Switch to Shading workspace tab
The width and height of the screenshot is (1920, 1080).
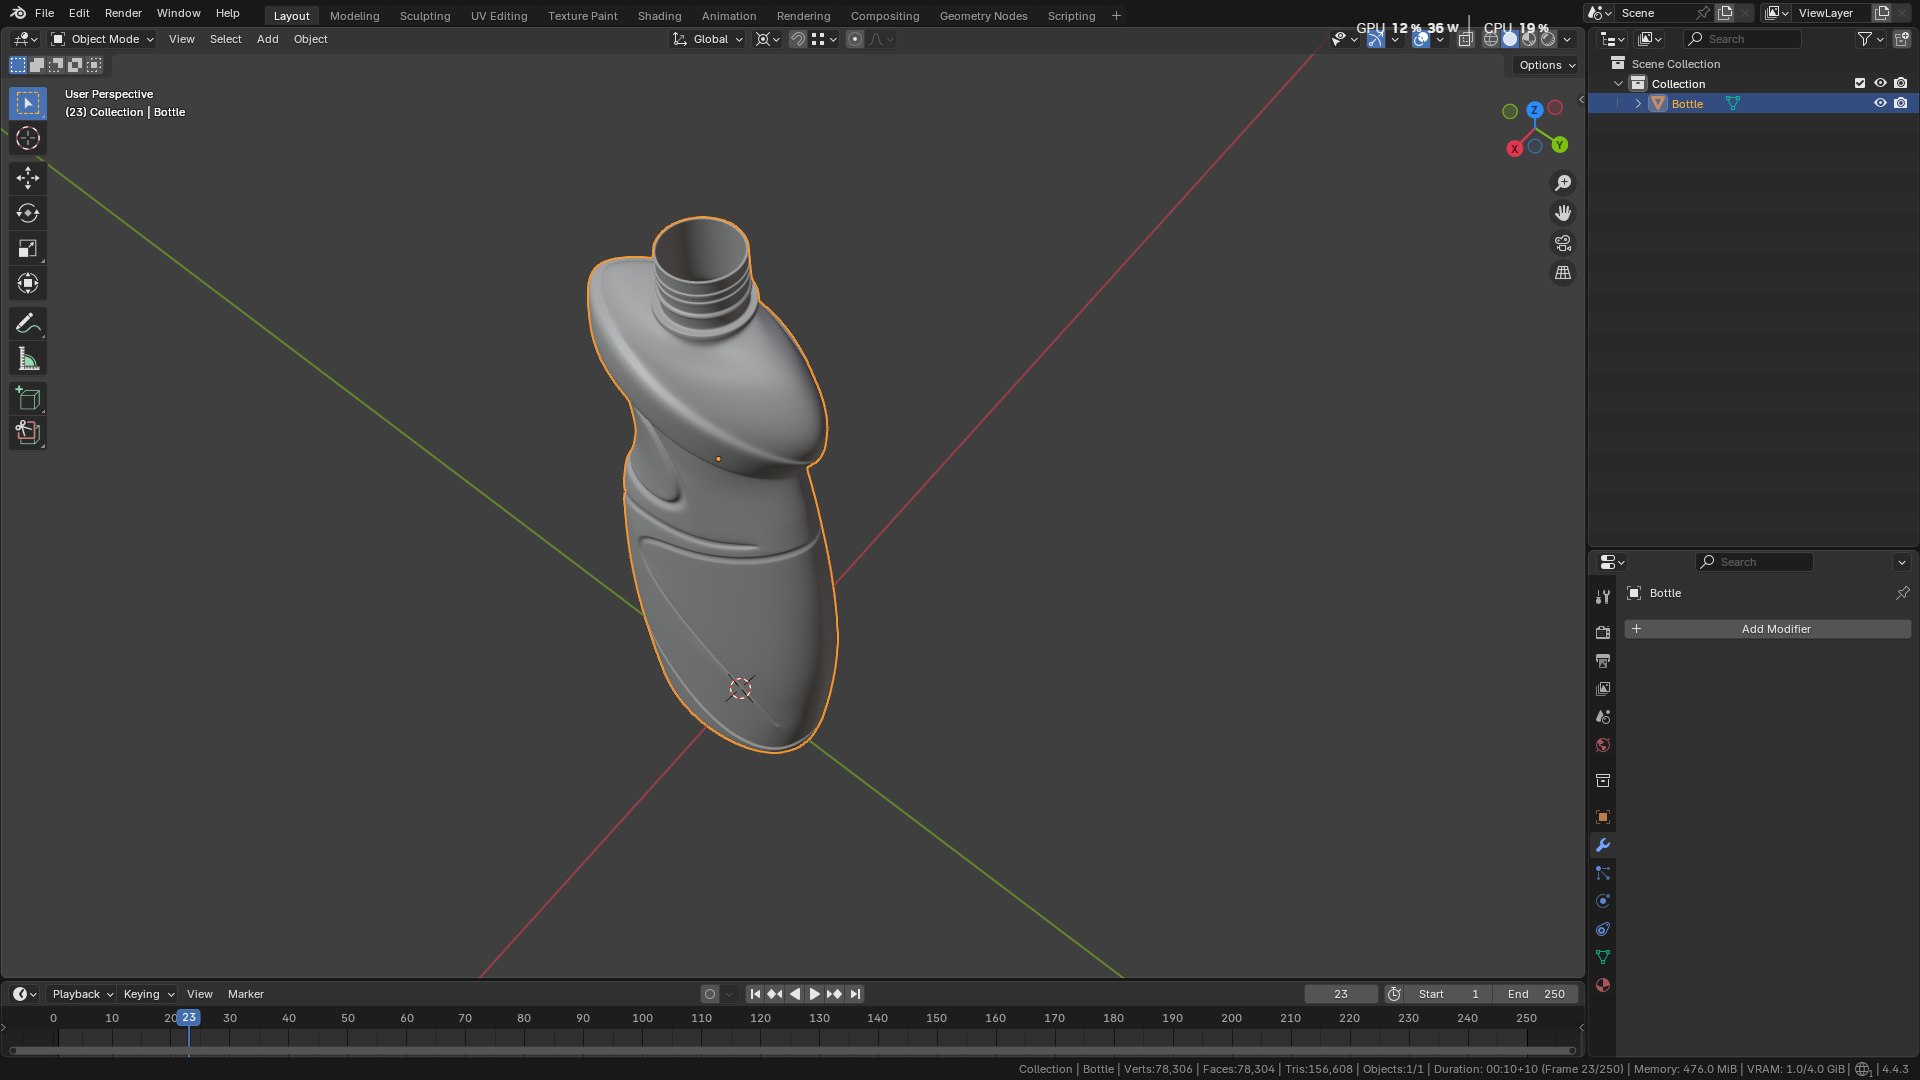point(659,16)
